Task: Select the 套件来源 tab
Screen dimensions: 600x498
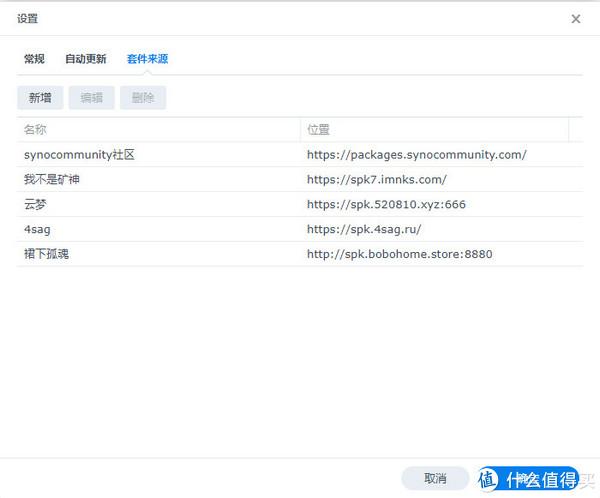Action: coord(147,59)
